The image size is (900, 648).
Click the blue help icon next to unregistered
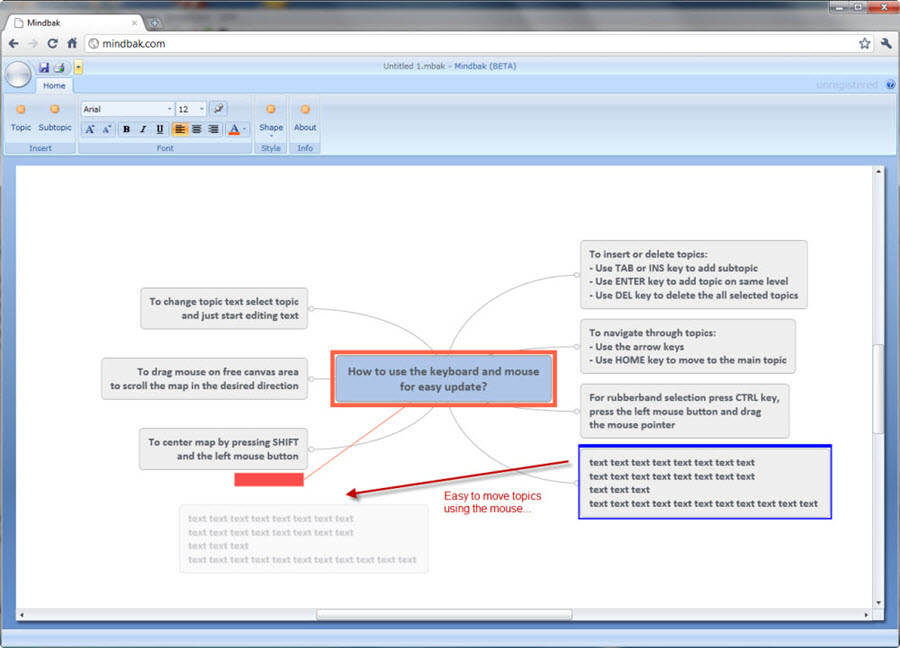tap(890, 85)
